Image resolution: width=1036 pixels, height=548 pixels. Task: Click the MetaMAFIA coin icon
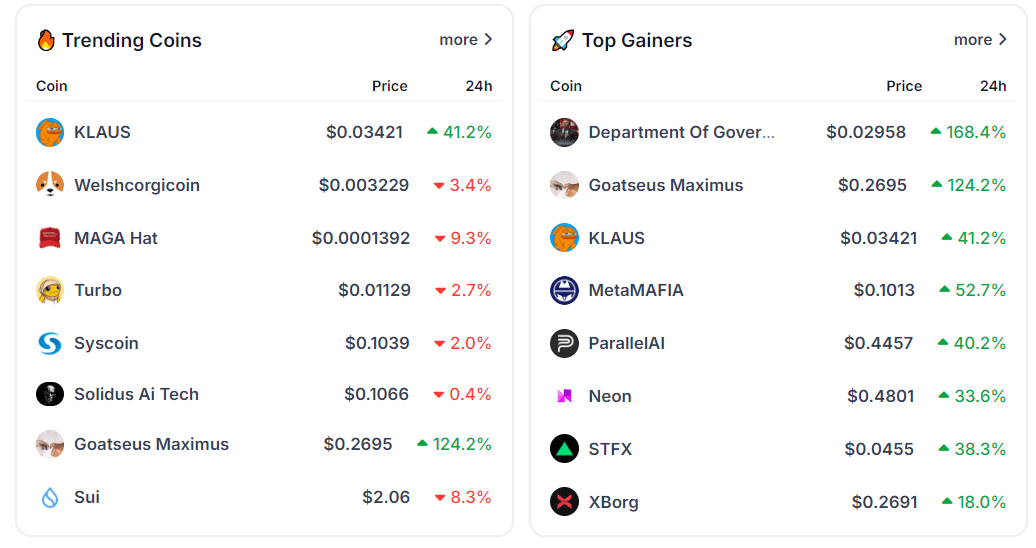564,290
